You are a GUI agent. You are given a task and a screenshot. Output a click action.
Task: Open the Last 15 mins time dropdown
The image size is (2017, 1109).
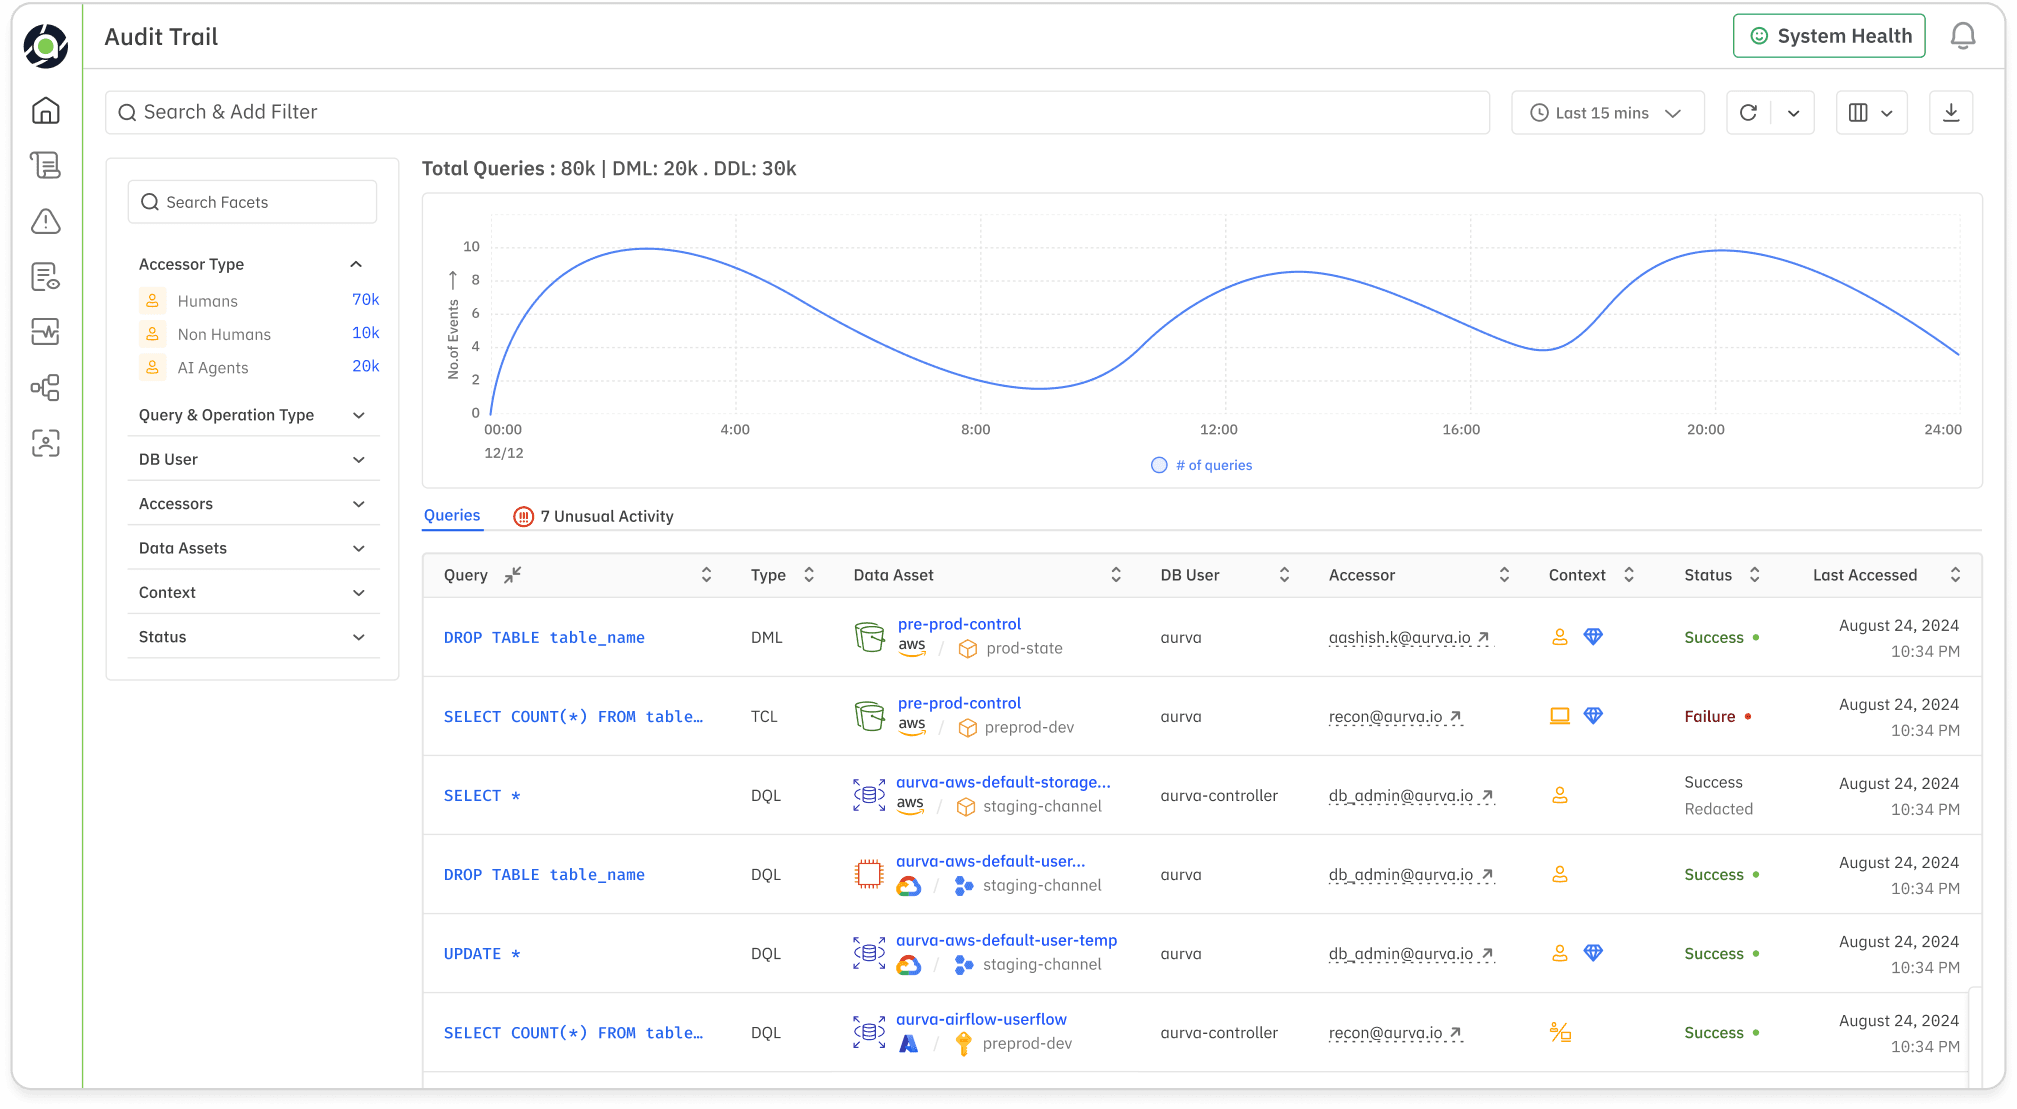click(1607, 113)
